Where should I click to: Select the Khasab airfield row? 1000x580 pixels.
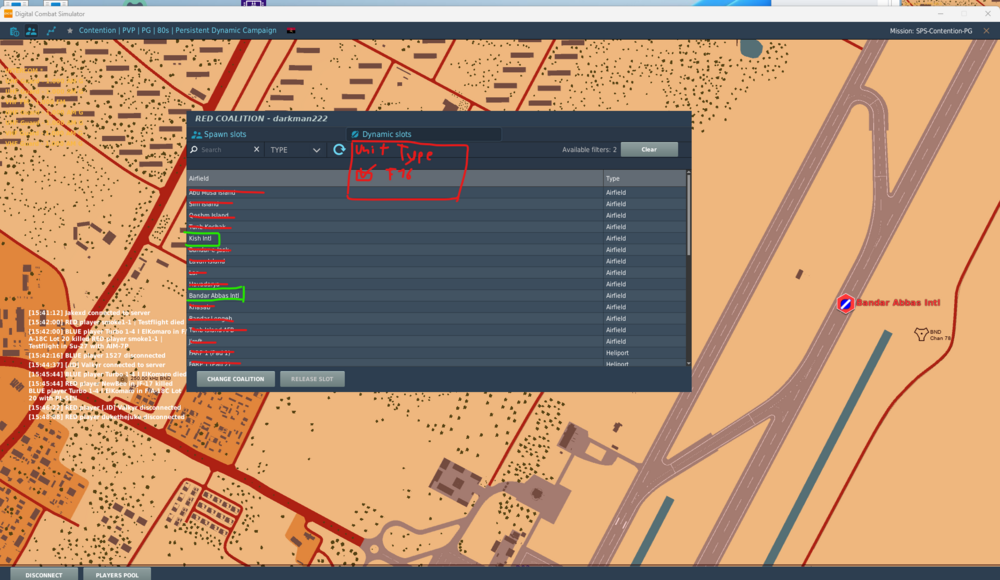tap(436, 308)
